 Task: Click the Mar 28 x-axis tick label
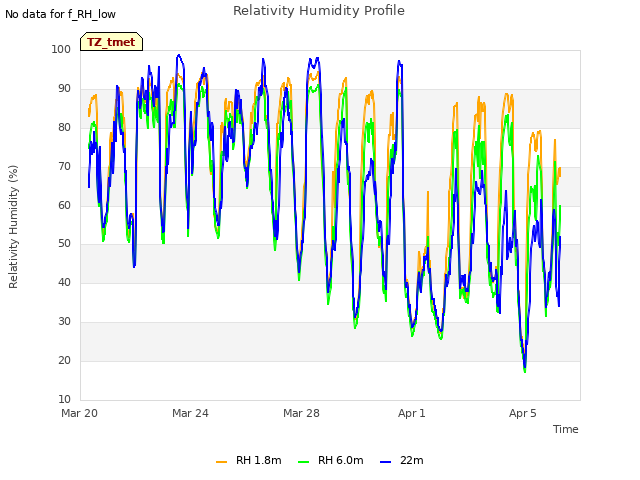tap(301, 413)
